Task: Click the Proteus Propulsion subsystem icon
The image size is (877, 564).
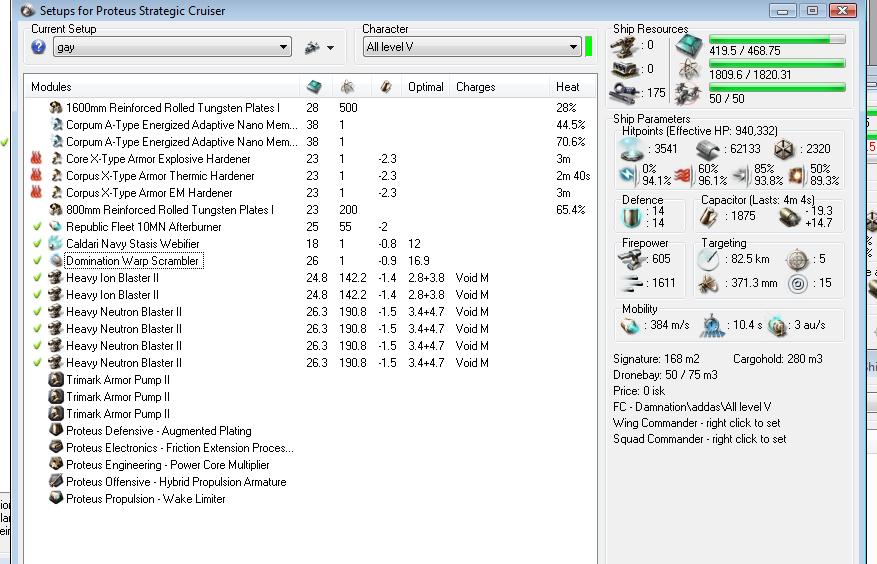Action: [55, 498]
